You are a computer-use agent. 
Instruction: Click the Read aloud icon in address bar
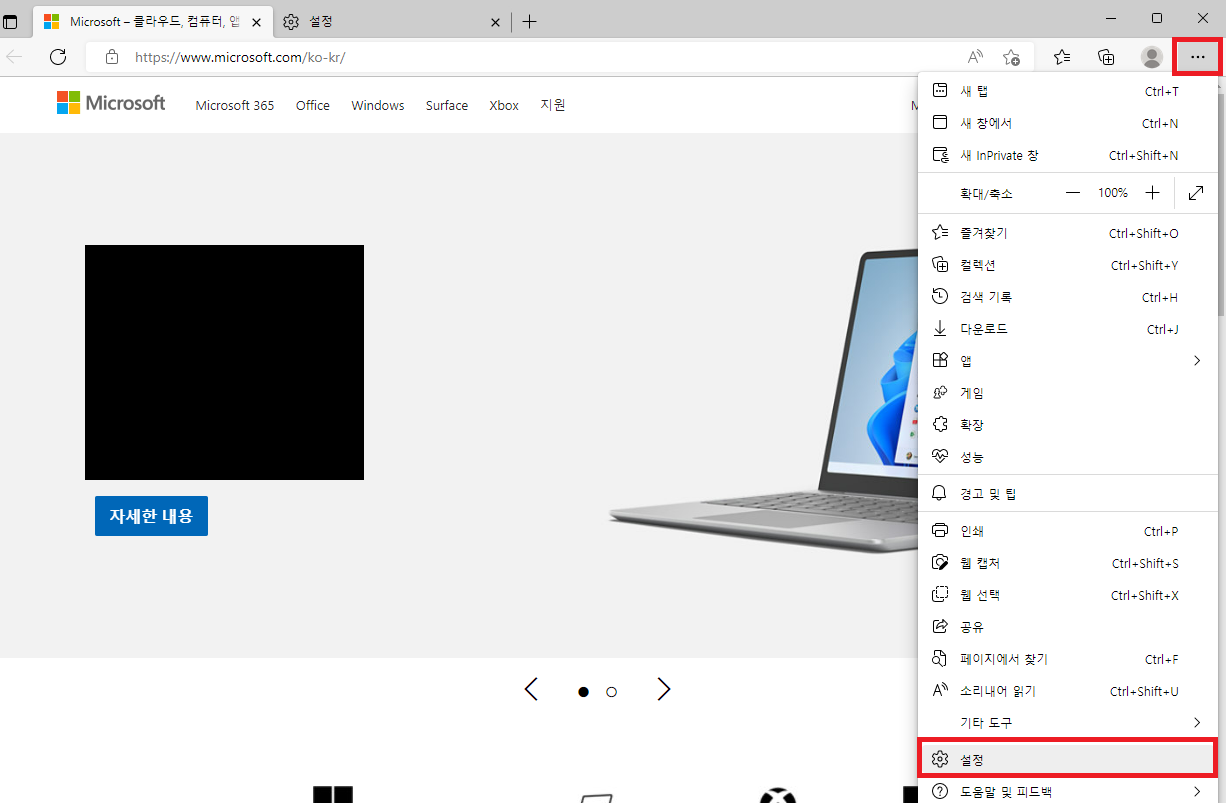(975, 57)
